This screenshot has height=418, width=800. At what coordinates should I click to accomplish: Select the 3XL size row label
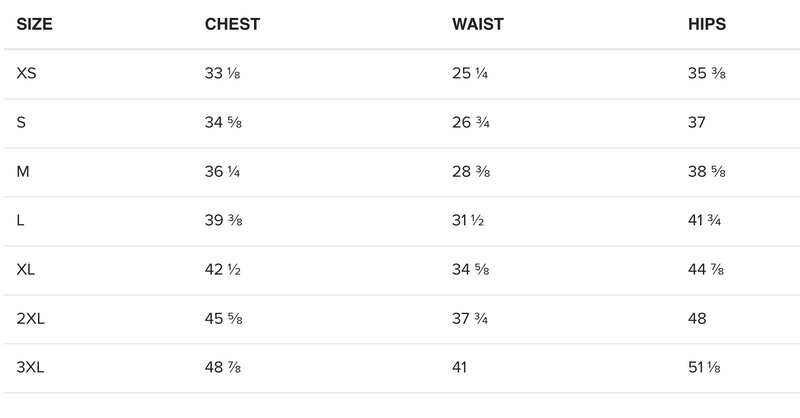tap(32, 368)
